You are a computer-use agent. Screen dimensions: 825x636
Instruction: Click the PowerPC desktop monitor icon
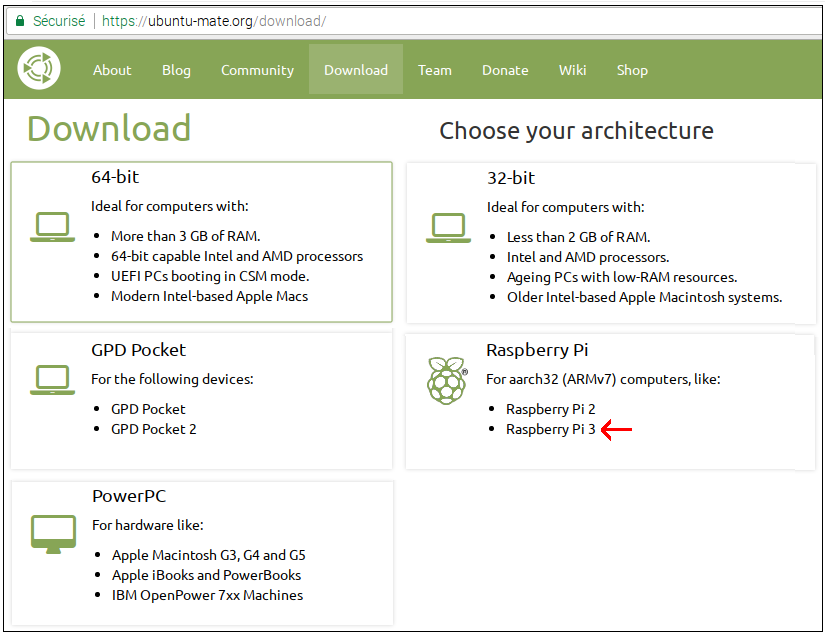[53, 534]
